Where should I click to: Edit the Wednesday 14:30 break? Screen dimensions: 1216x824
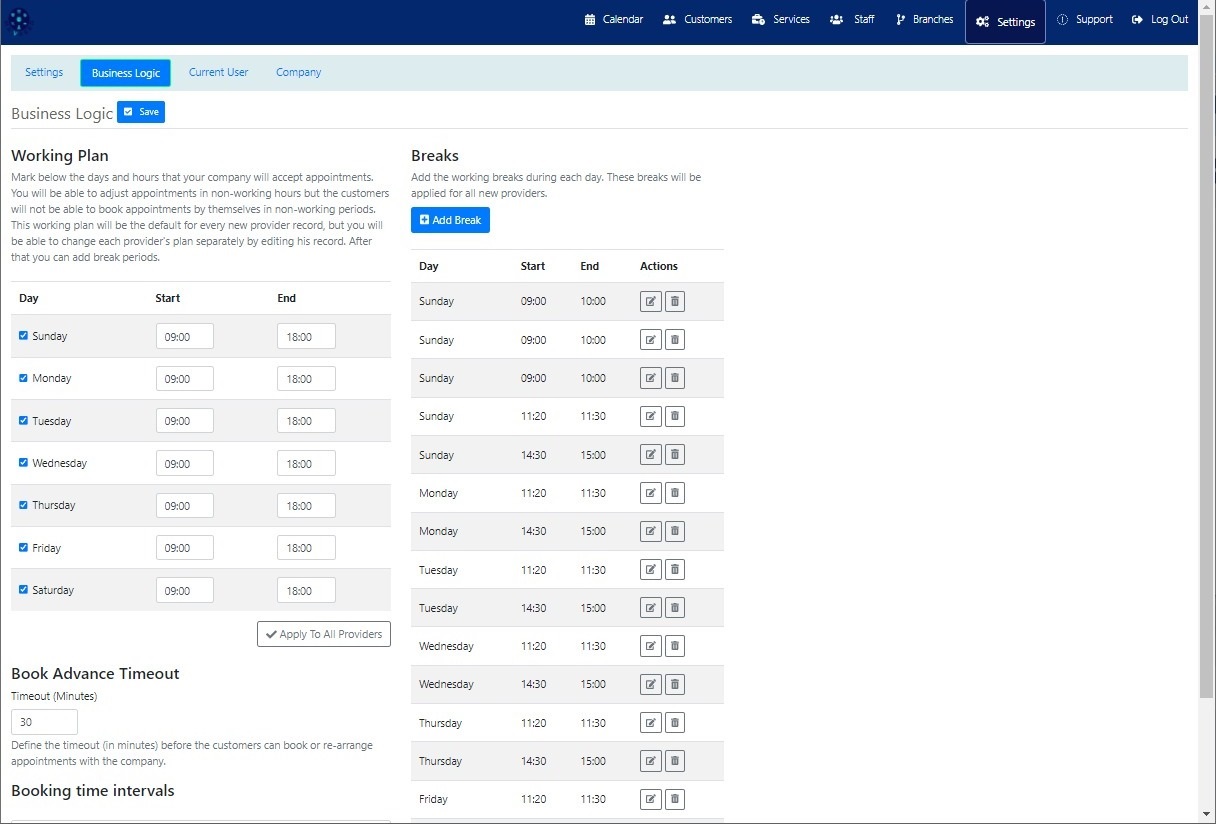point(650,684)
